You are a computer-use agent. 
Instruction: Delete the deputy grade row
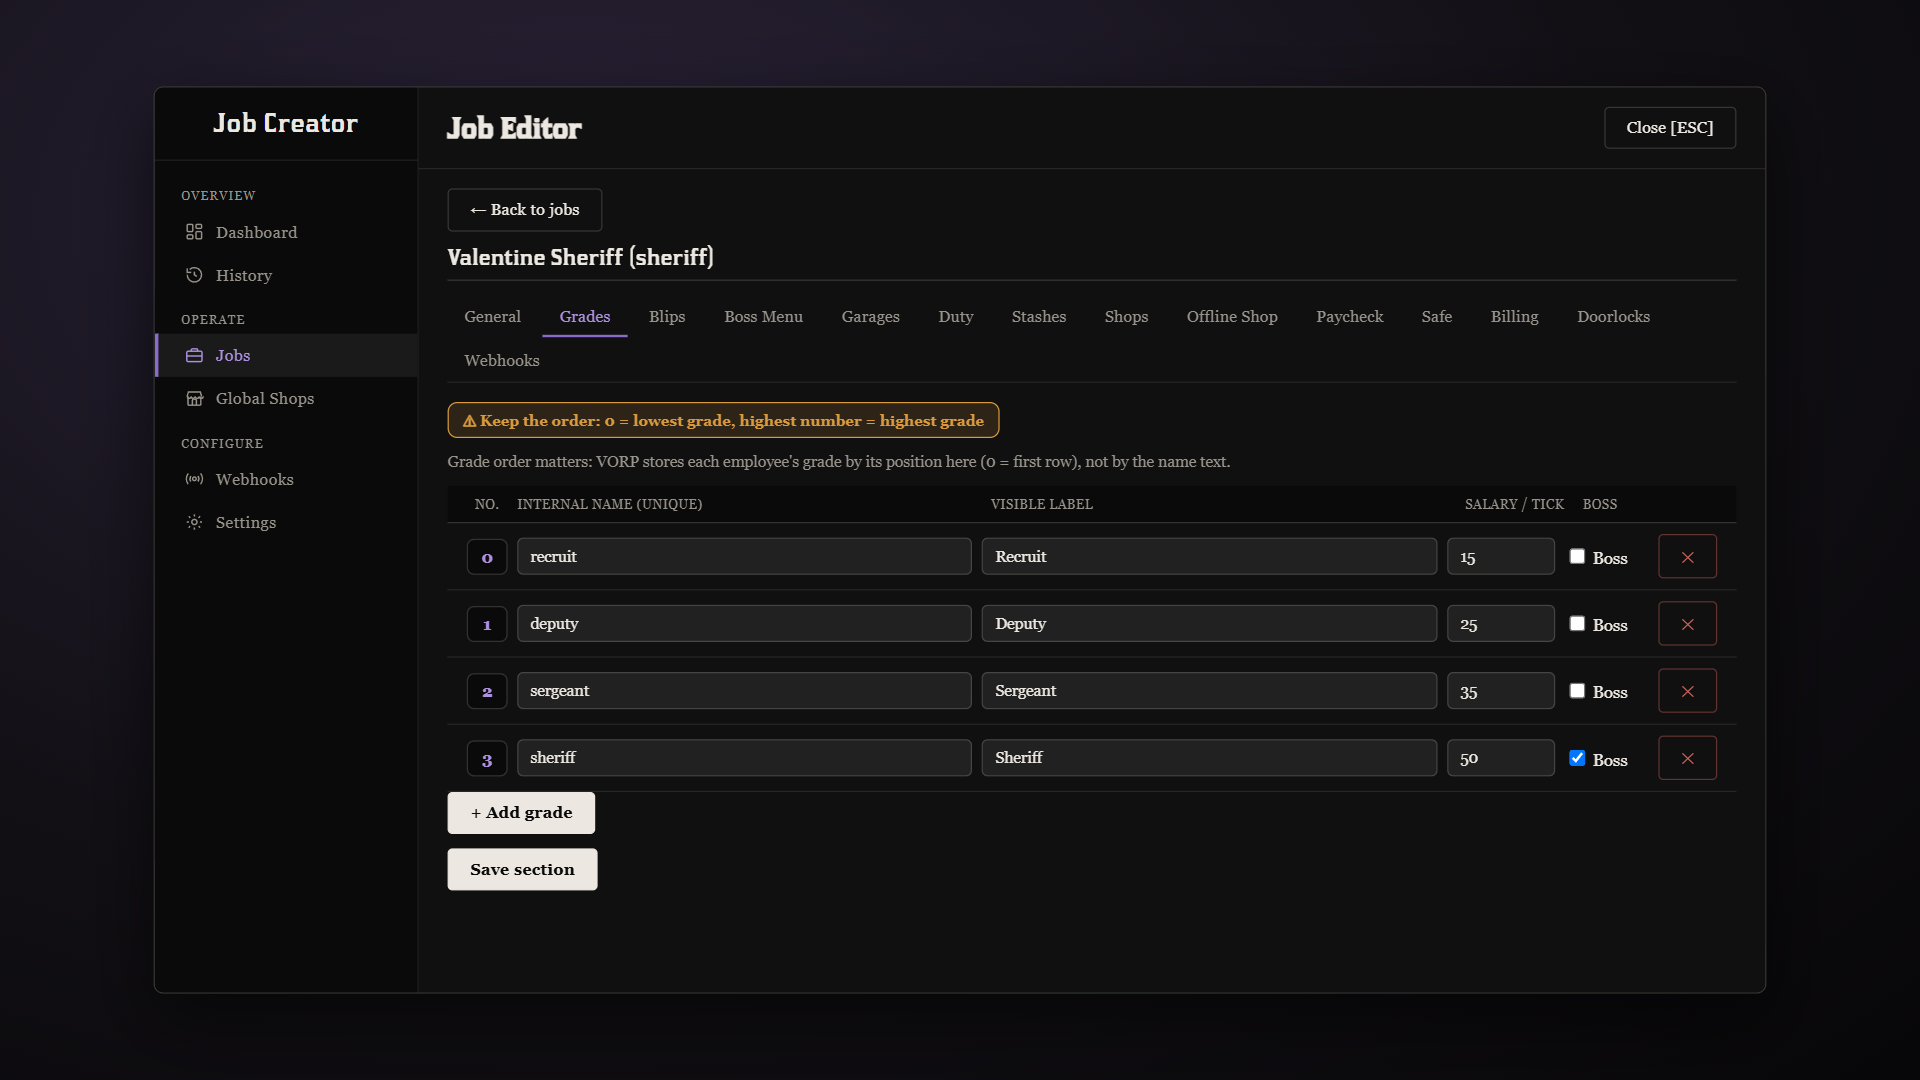(x=1687, y=624)
